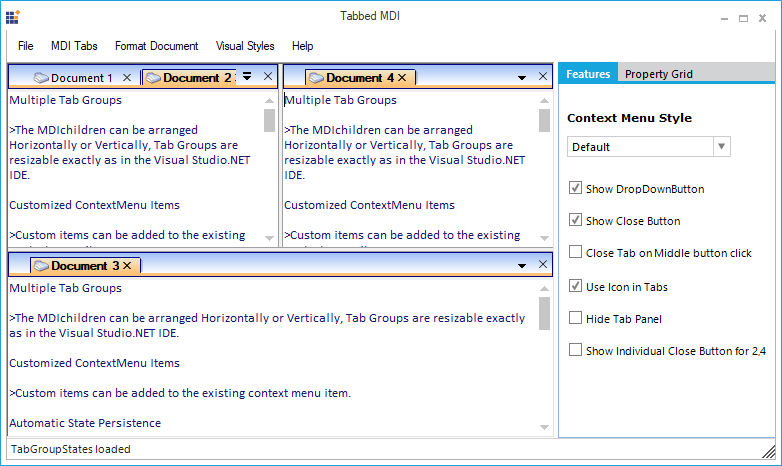Click 'Customized ContextMenu Items' in Document 4 pane

pyautogui.click(x=369, y=205)
